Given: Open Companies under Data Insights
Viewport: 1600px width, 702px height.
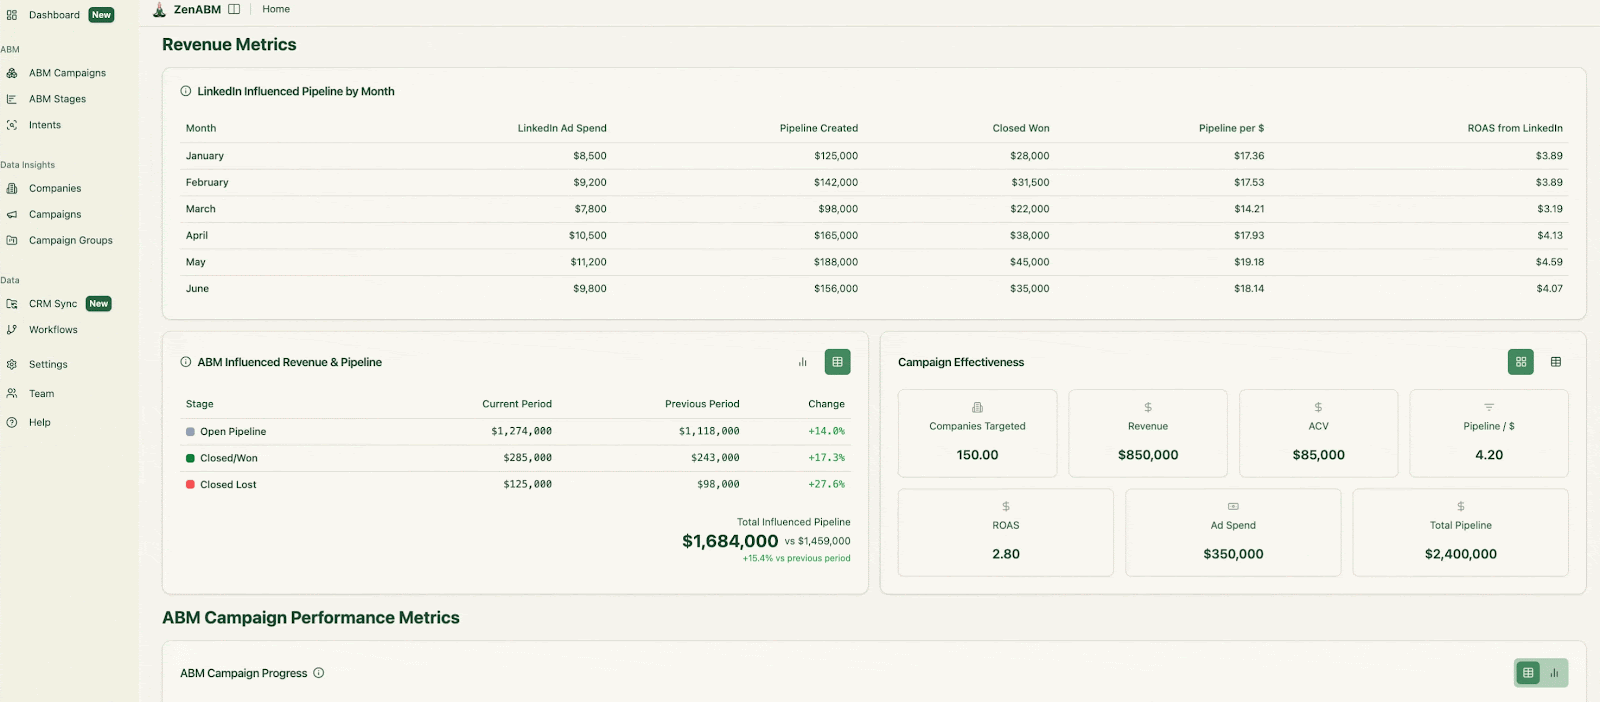Looking at the screenshot, I should pyautogui.click(x=55, y=188).
